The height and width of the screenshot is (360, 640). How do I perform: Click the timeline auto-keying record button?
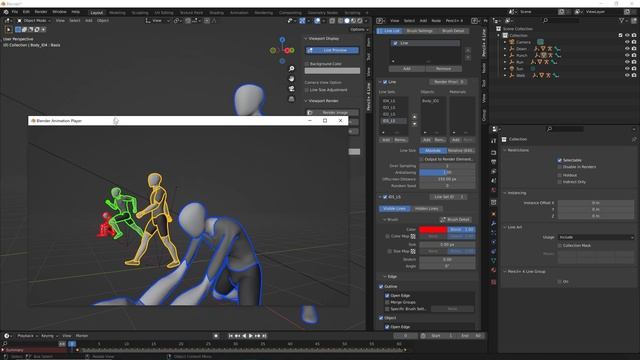click(x=216, y=336)
